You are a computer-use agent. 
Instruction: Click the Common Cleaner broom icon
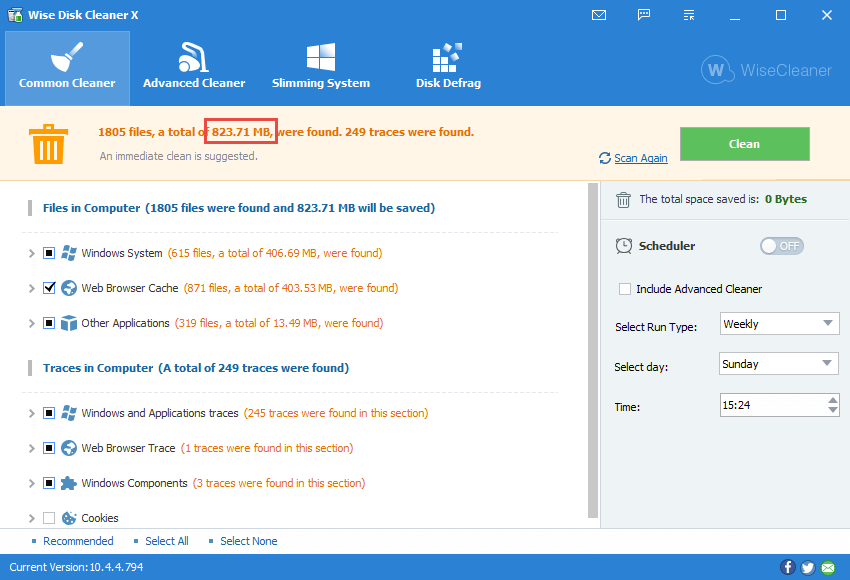[x=67, y=57]
